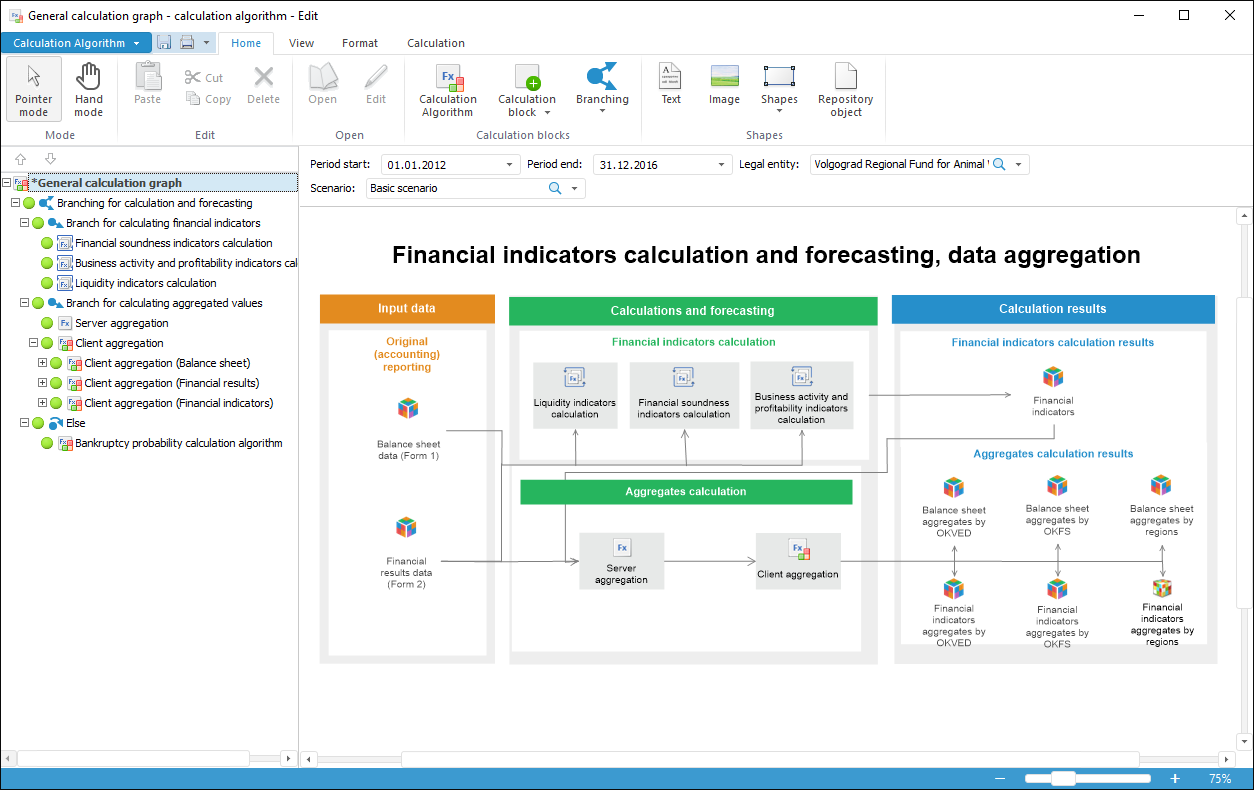Screen dimensions: 1254x790
Task: Switch to the Format ribbon tab
Action: 360,43
